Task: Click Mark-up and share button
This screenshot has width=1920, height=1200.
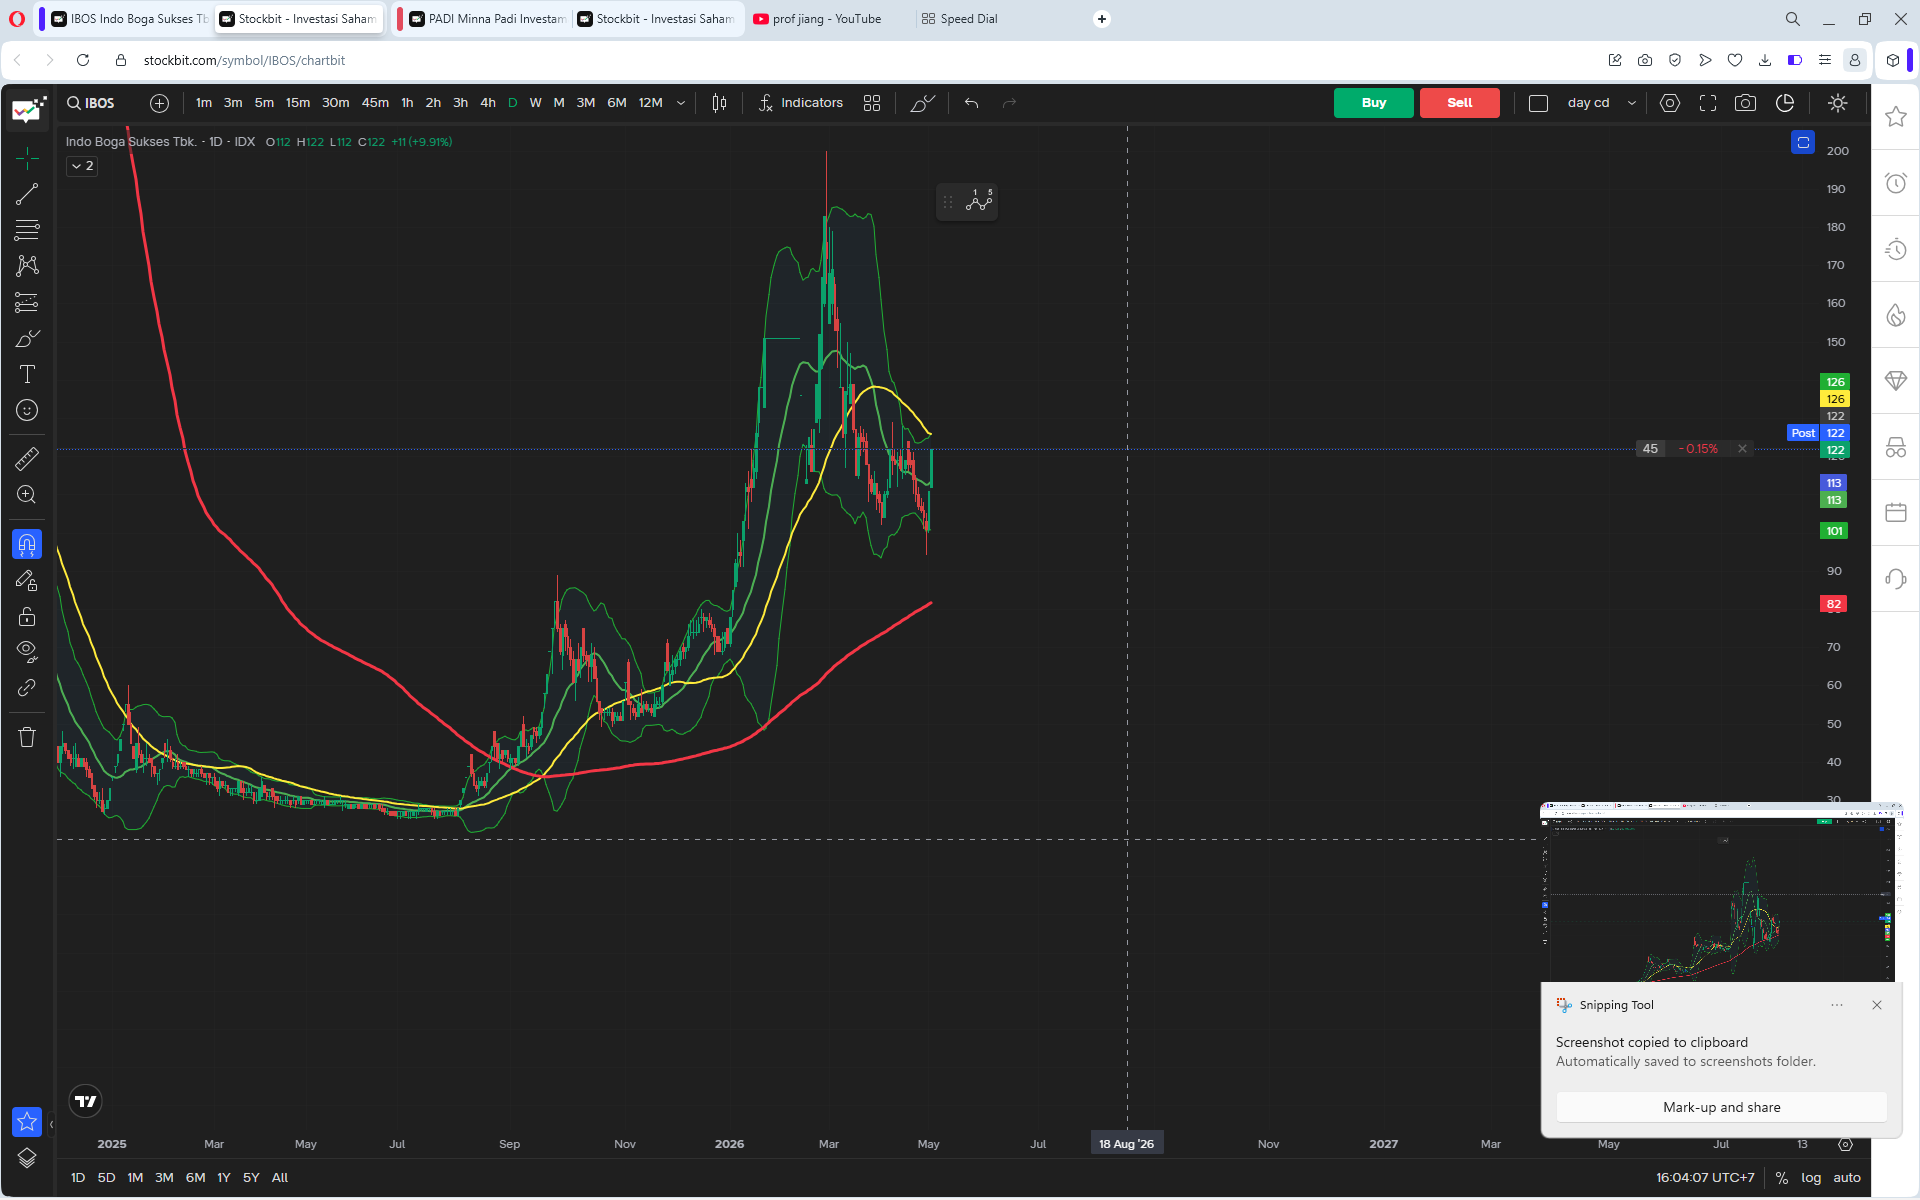Action: click(1721, 1107)
